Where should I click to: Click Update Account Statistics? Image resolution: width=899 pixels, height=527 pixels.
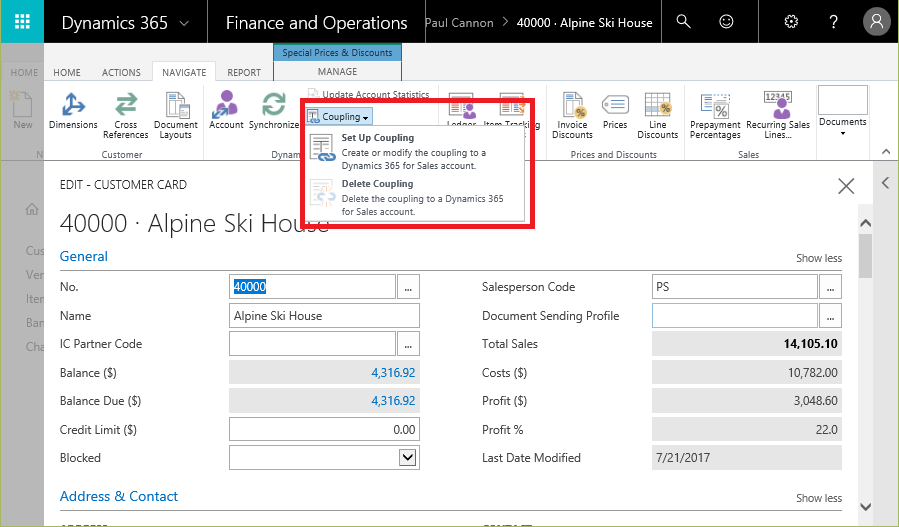pos(368,94)
